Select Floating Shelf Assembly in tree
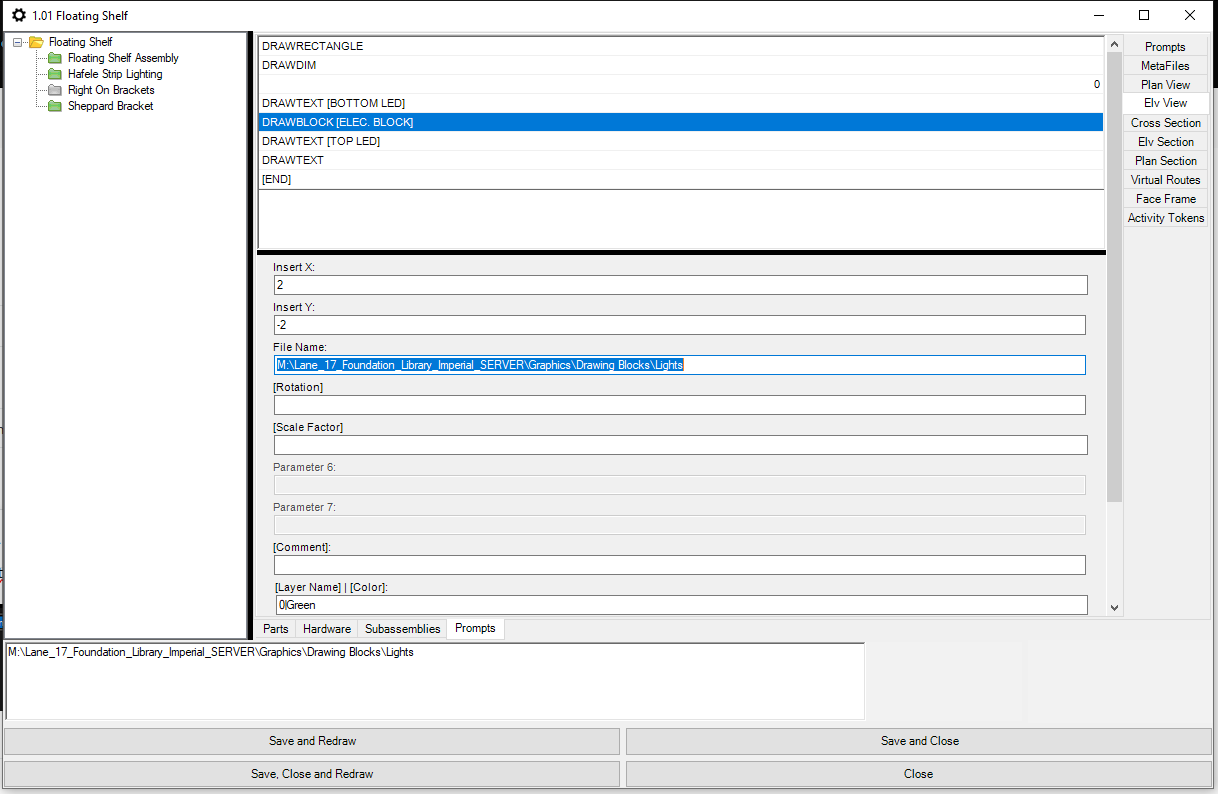Image resolution: width=1218 pixels, height=794 pixels. click(123, 58)
